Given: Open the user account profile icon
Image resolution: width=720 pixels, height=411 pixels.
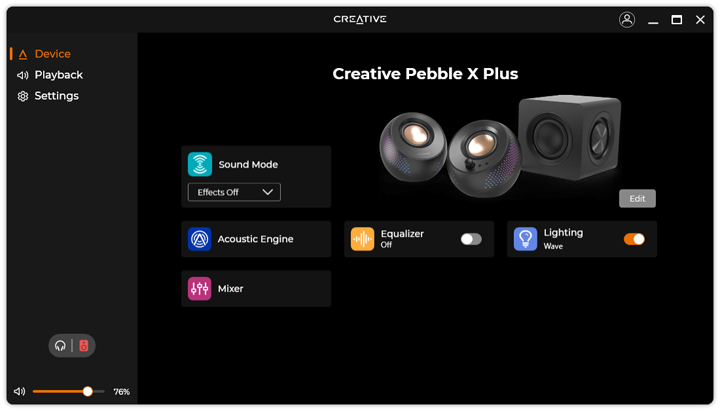Looking at the screenshot, I should 627,20.
